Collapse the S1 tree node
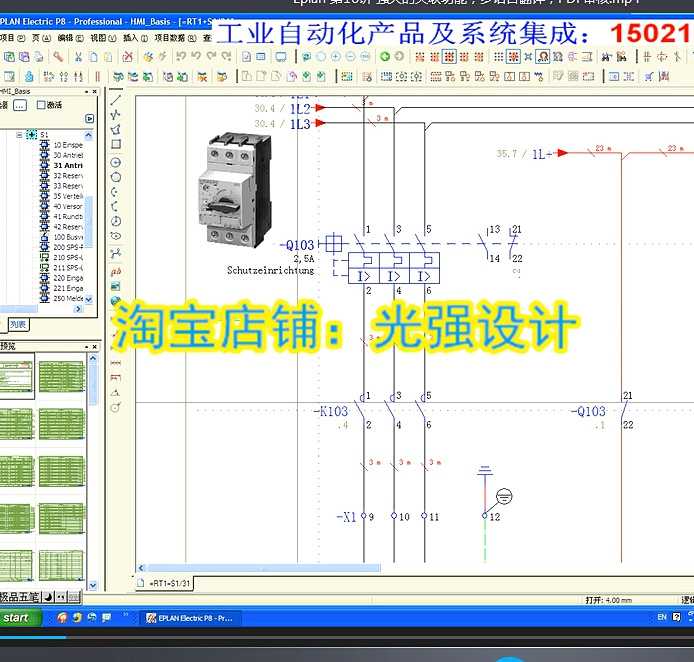The width and height of the screenshot is (694, 662). [x=19, y=134]
